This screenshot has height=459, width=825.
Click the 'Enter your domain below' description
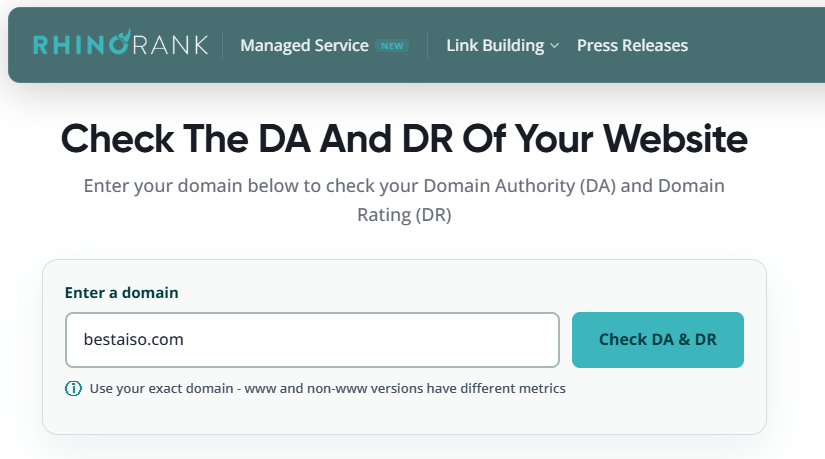(x=404, y=200)
